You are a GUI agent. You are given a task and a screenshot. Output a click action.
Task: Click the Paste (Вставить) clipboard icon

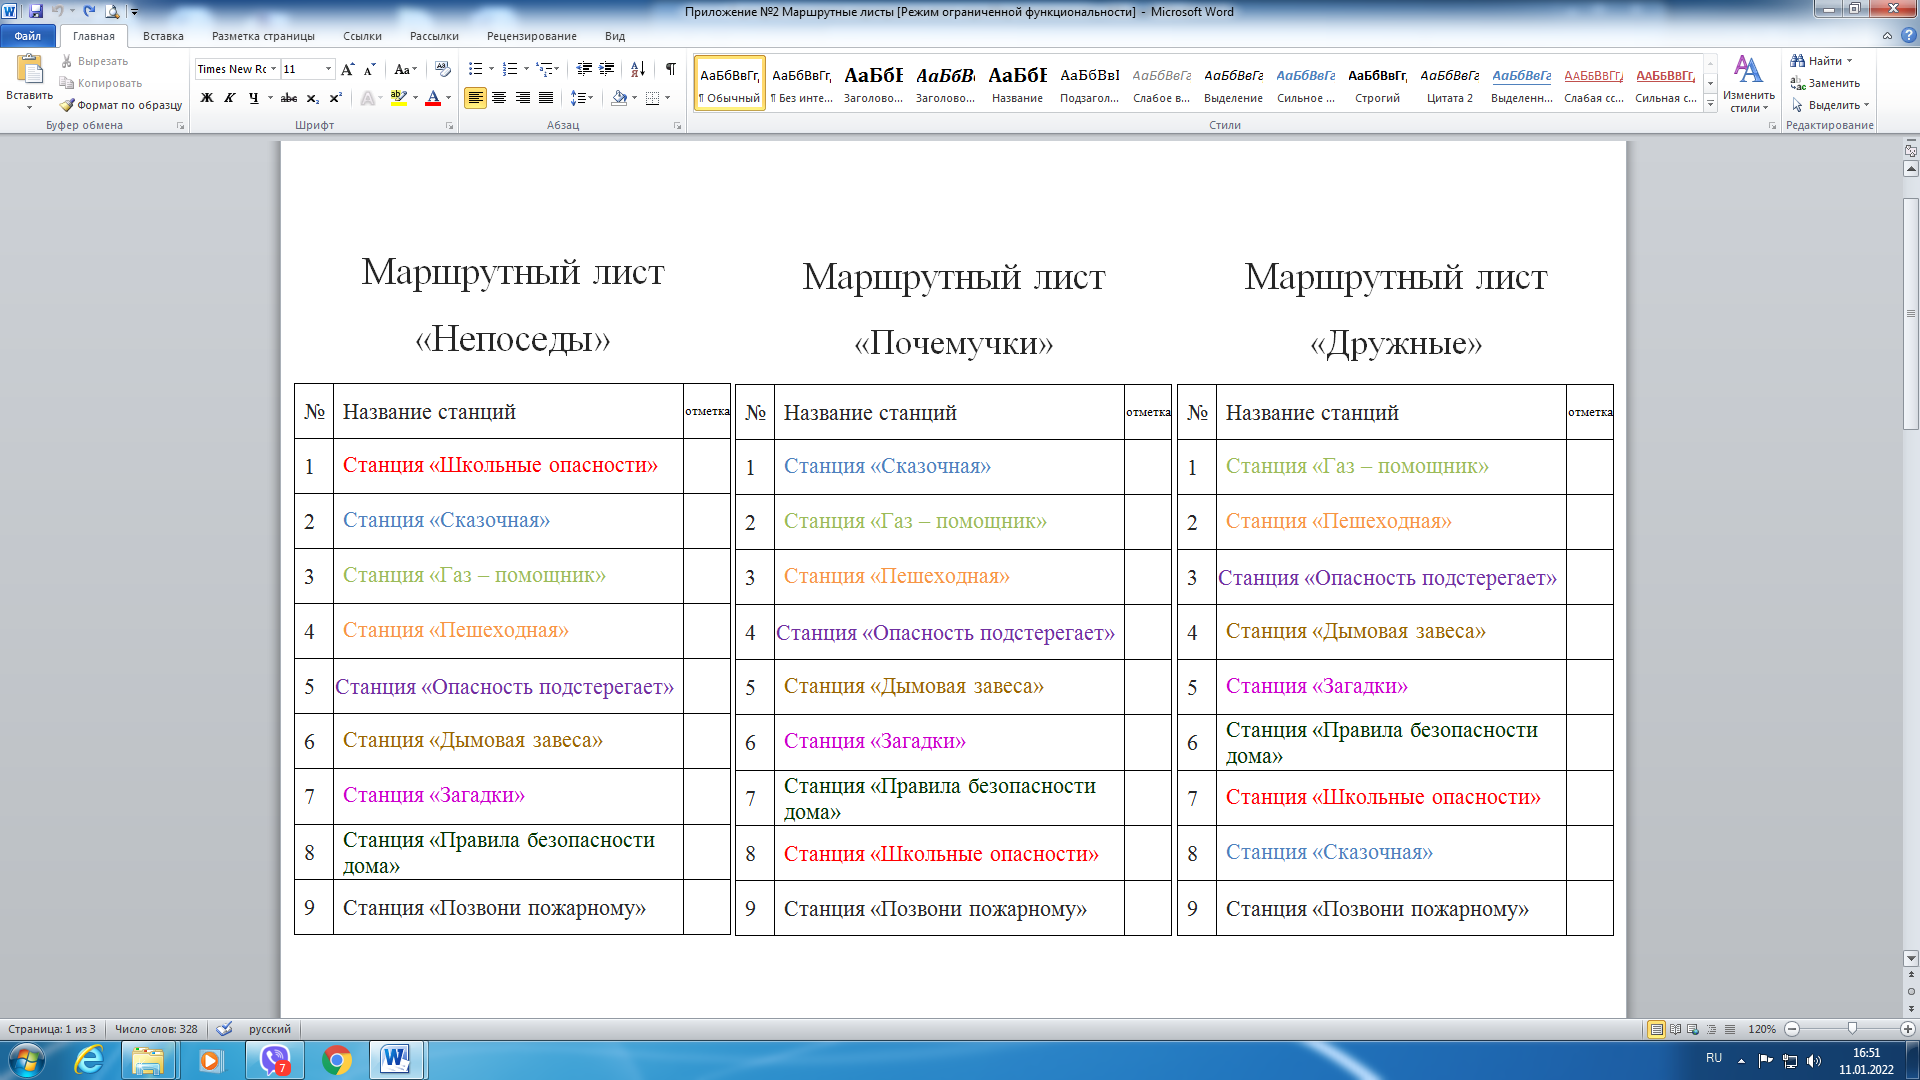[x=29, y=70]
